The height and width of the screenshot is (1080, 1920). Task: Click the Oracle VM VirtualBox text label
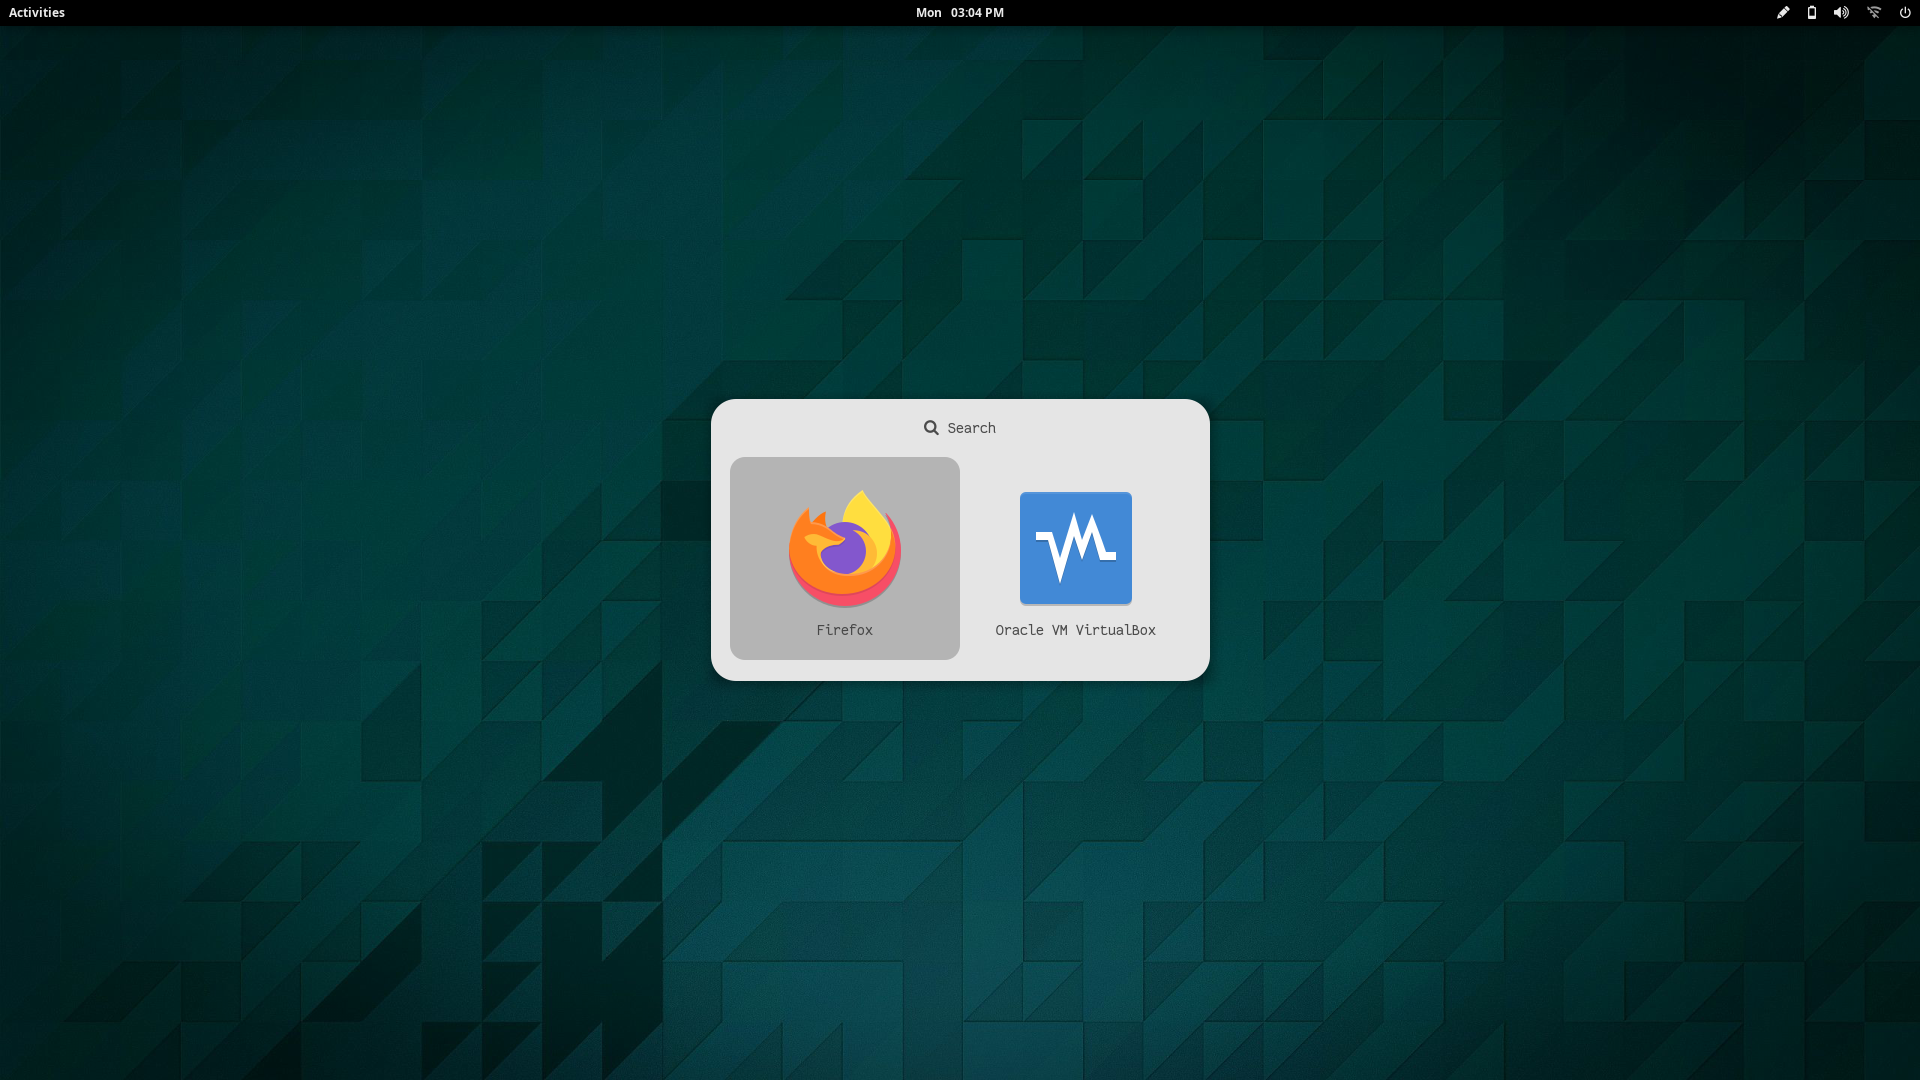(1075, 630)
